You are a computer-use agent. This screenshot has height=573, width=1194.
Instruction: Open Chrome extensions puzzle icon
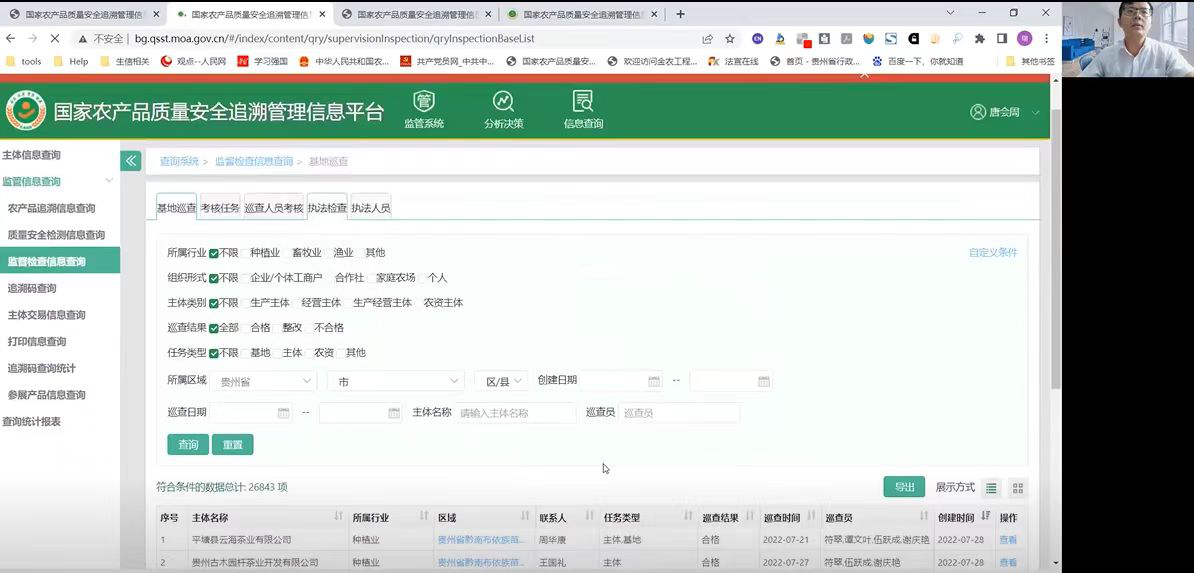pos(980,38)
